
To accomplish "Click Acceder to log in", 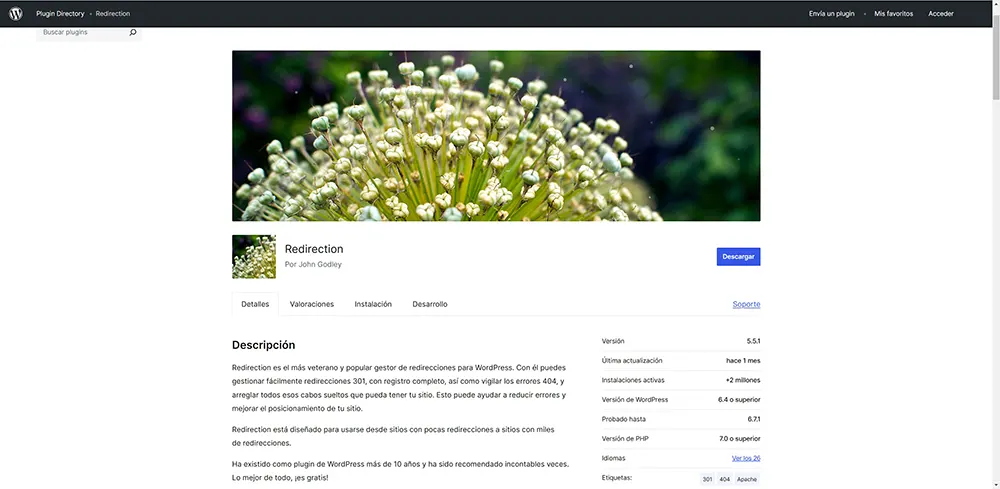I will coord(941,14).
